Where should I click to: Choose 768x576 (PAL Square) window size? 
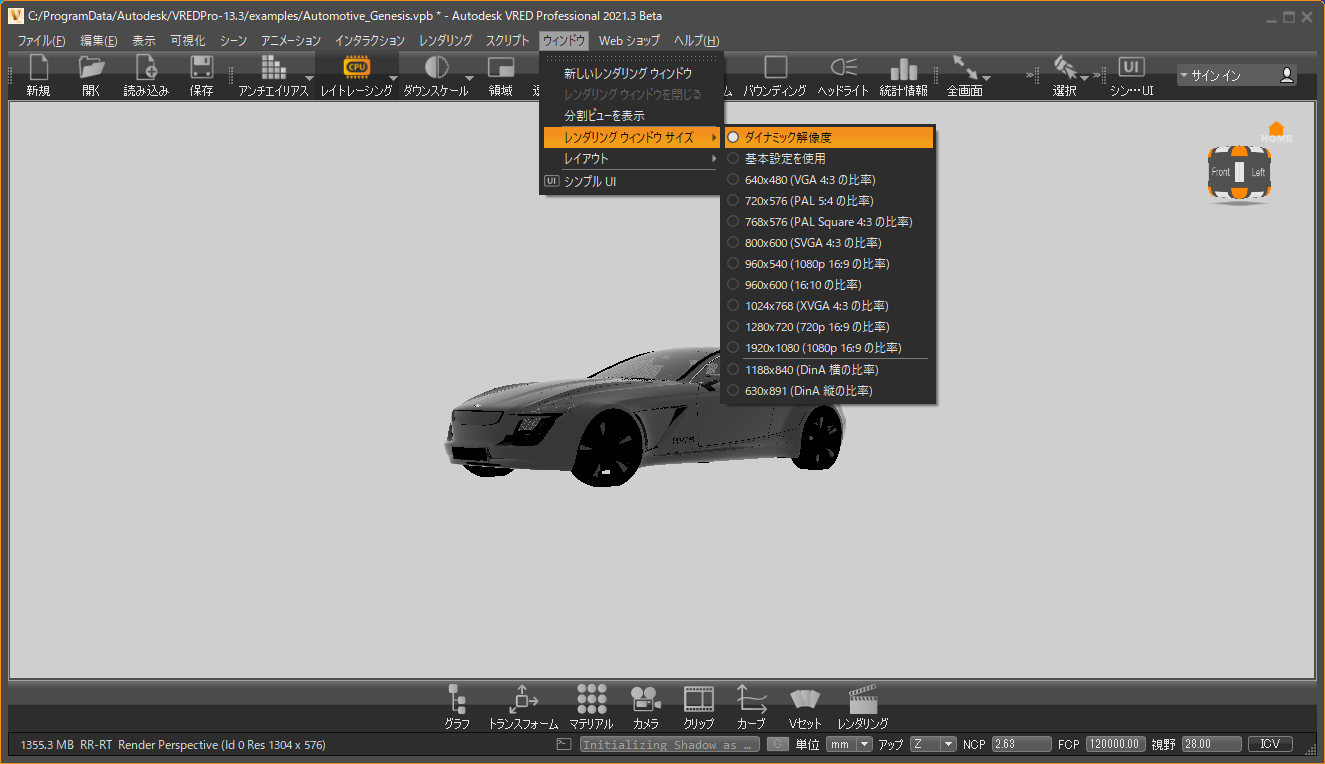pyautogui.click(x=828, y=221)
